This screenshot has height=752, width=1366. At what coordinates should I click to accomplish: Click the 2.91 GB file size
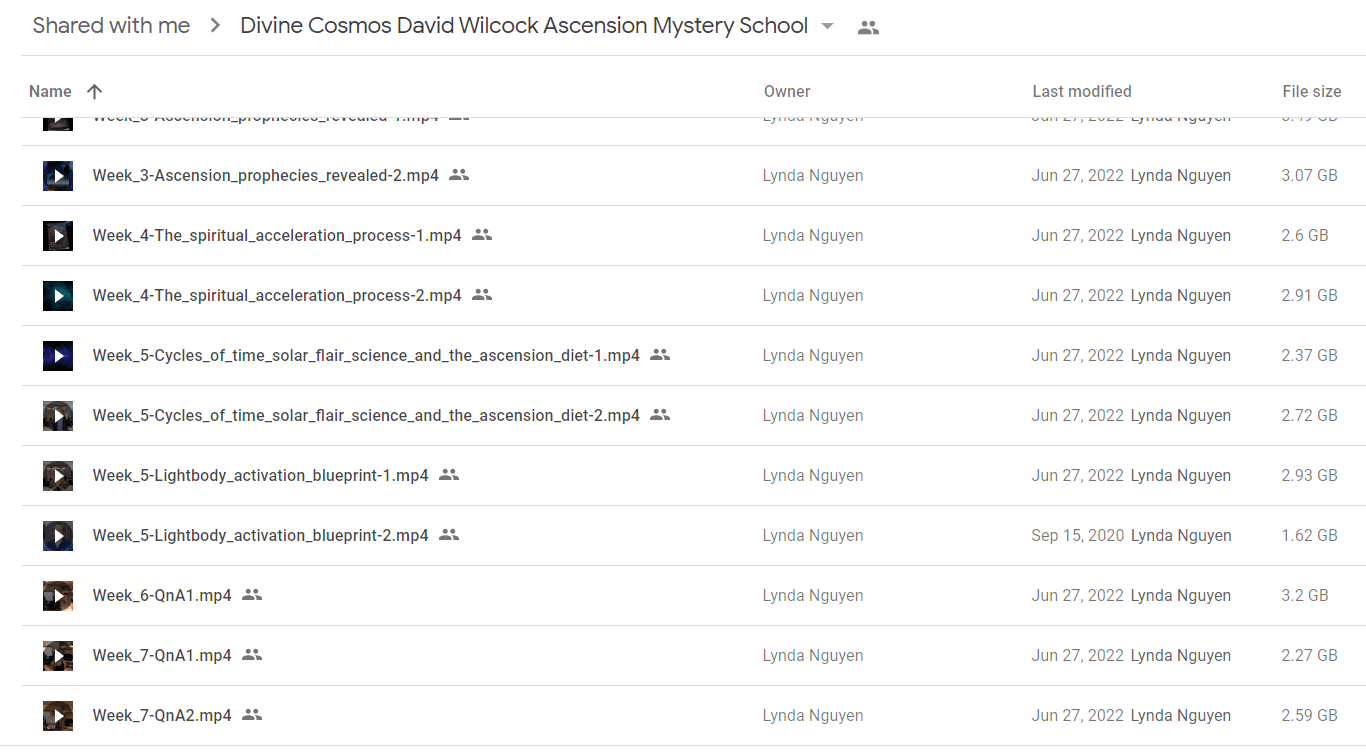click(1309, 296)
